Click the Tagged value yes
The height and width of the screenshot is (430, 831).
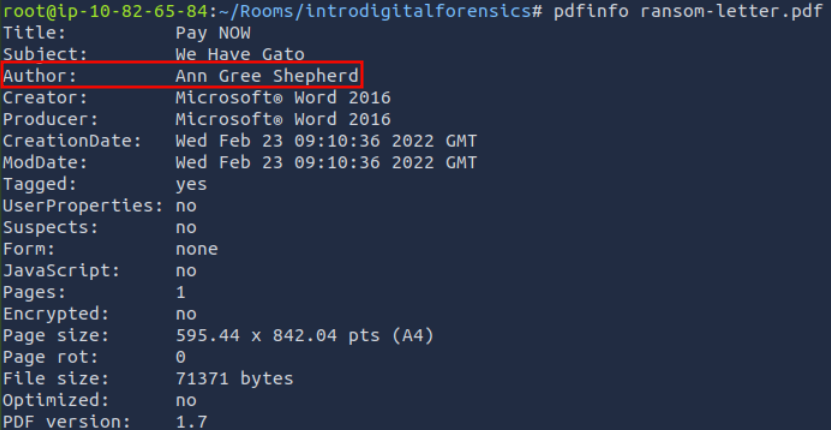tap(191, 184)
